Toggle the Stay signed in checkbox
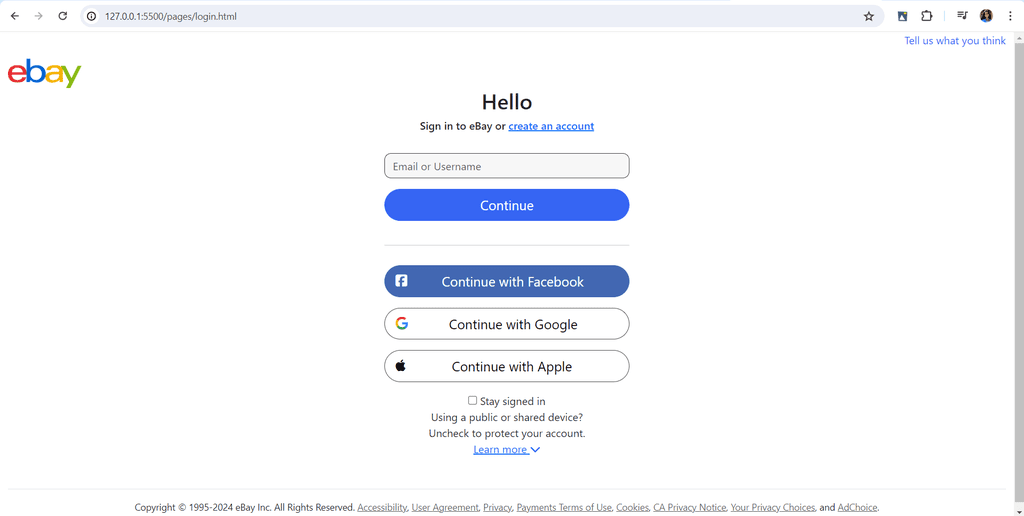Viewport: 1024px width, 516px height. pyautogui.click(x=472, y=400)
